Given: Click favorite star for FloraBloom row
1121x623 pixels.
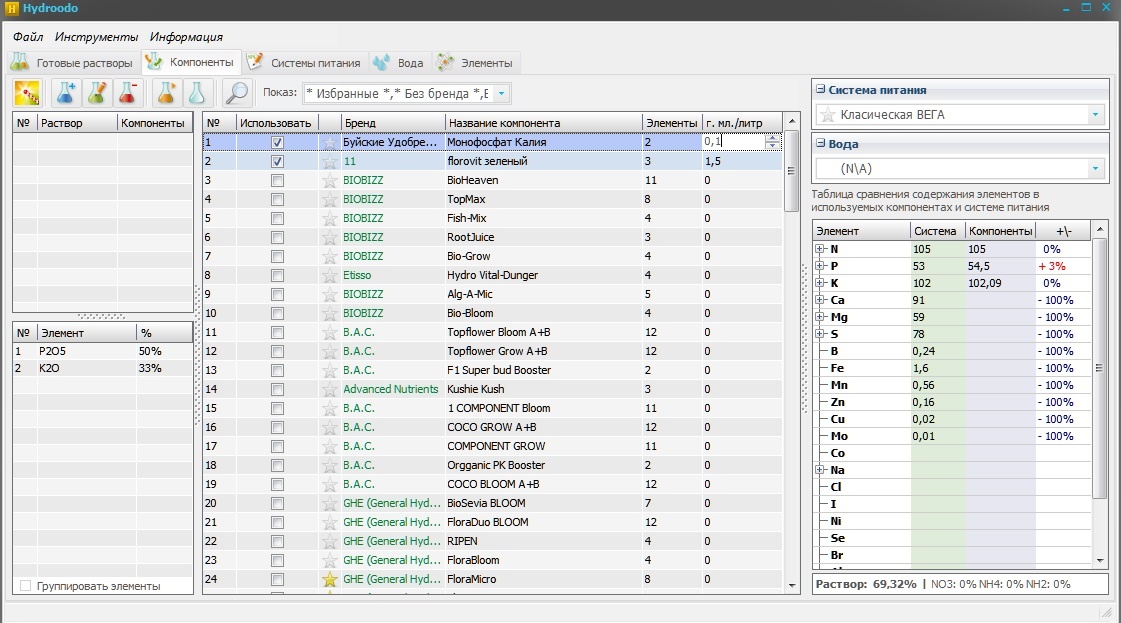Looking at the screenshot, I should (329, 560).
